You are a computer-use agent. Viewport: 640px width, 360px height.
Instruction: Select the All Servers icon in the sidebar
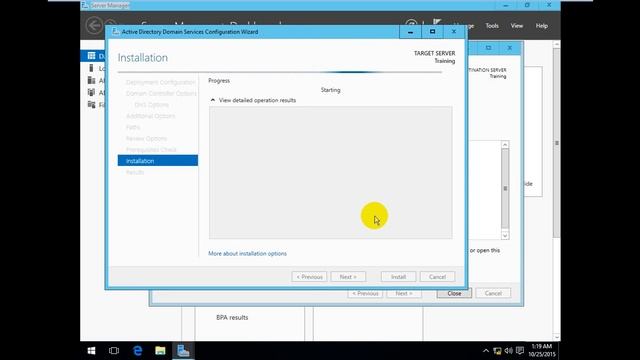(91, 80)
